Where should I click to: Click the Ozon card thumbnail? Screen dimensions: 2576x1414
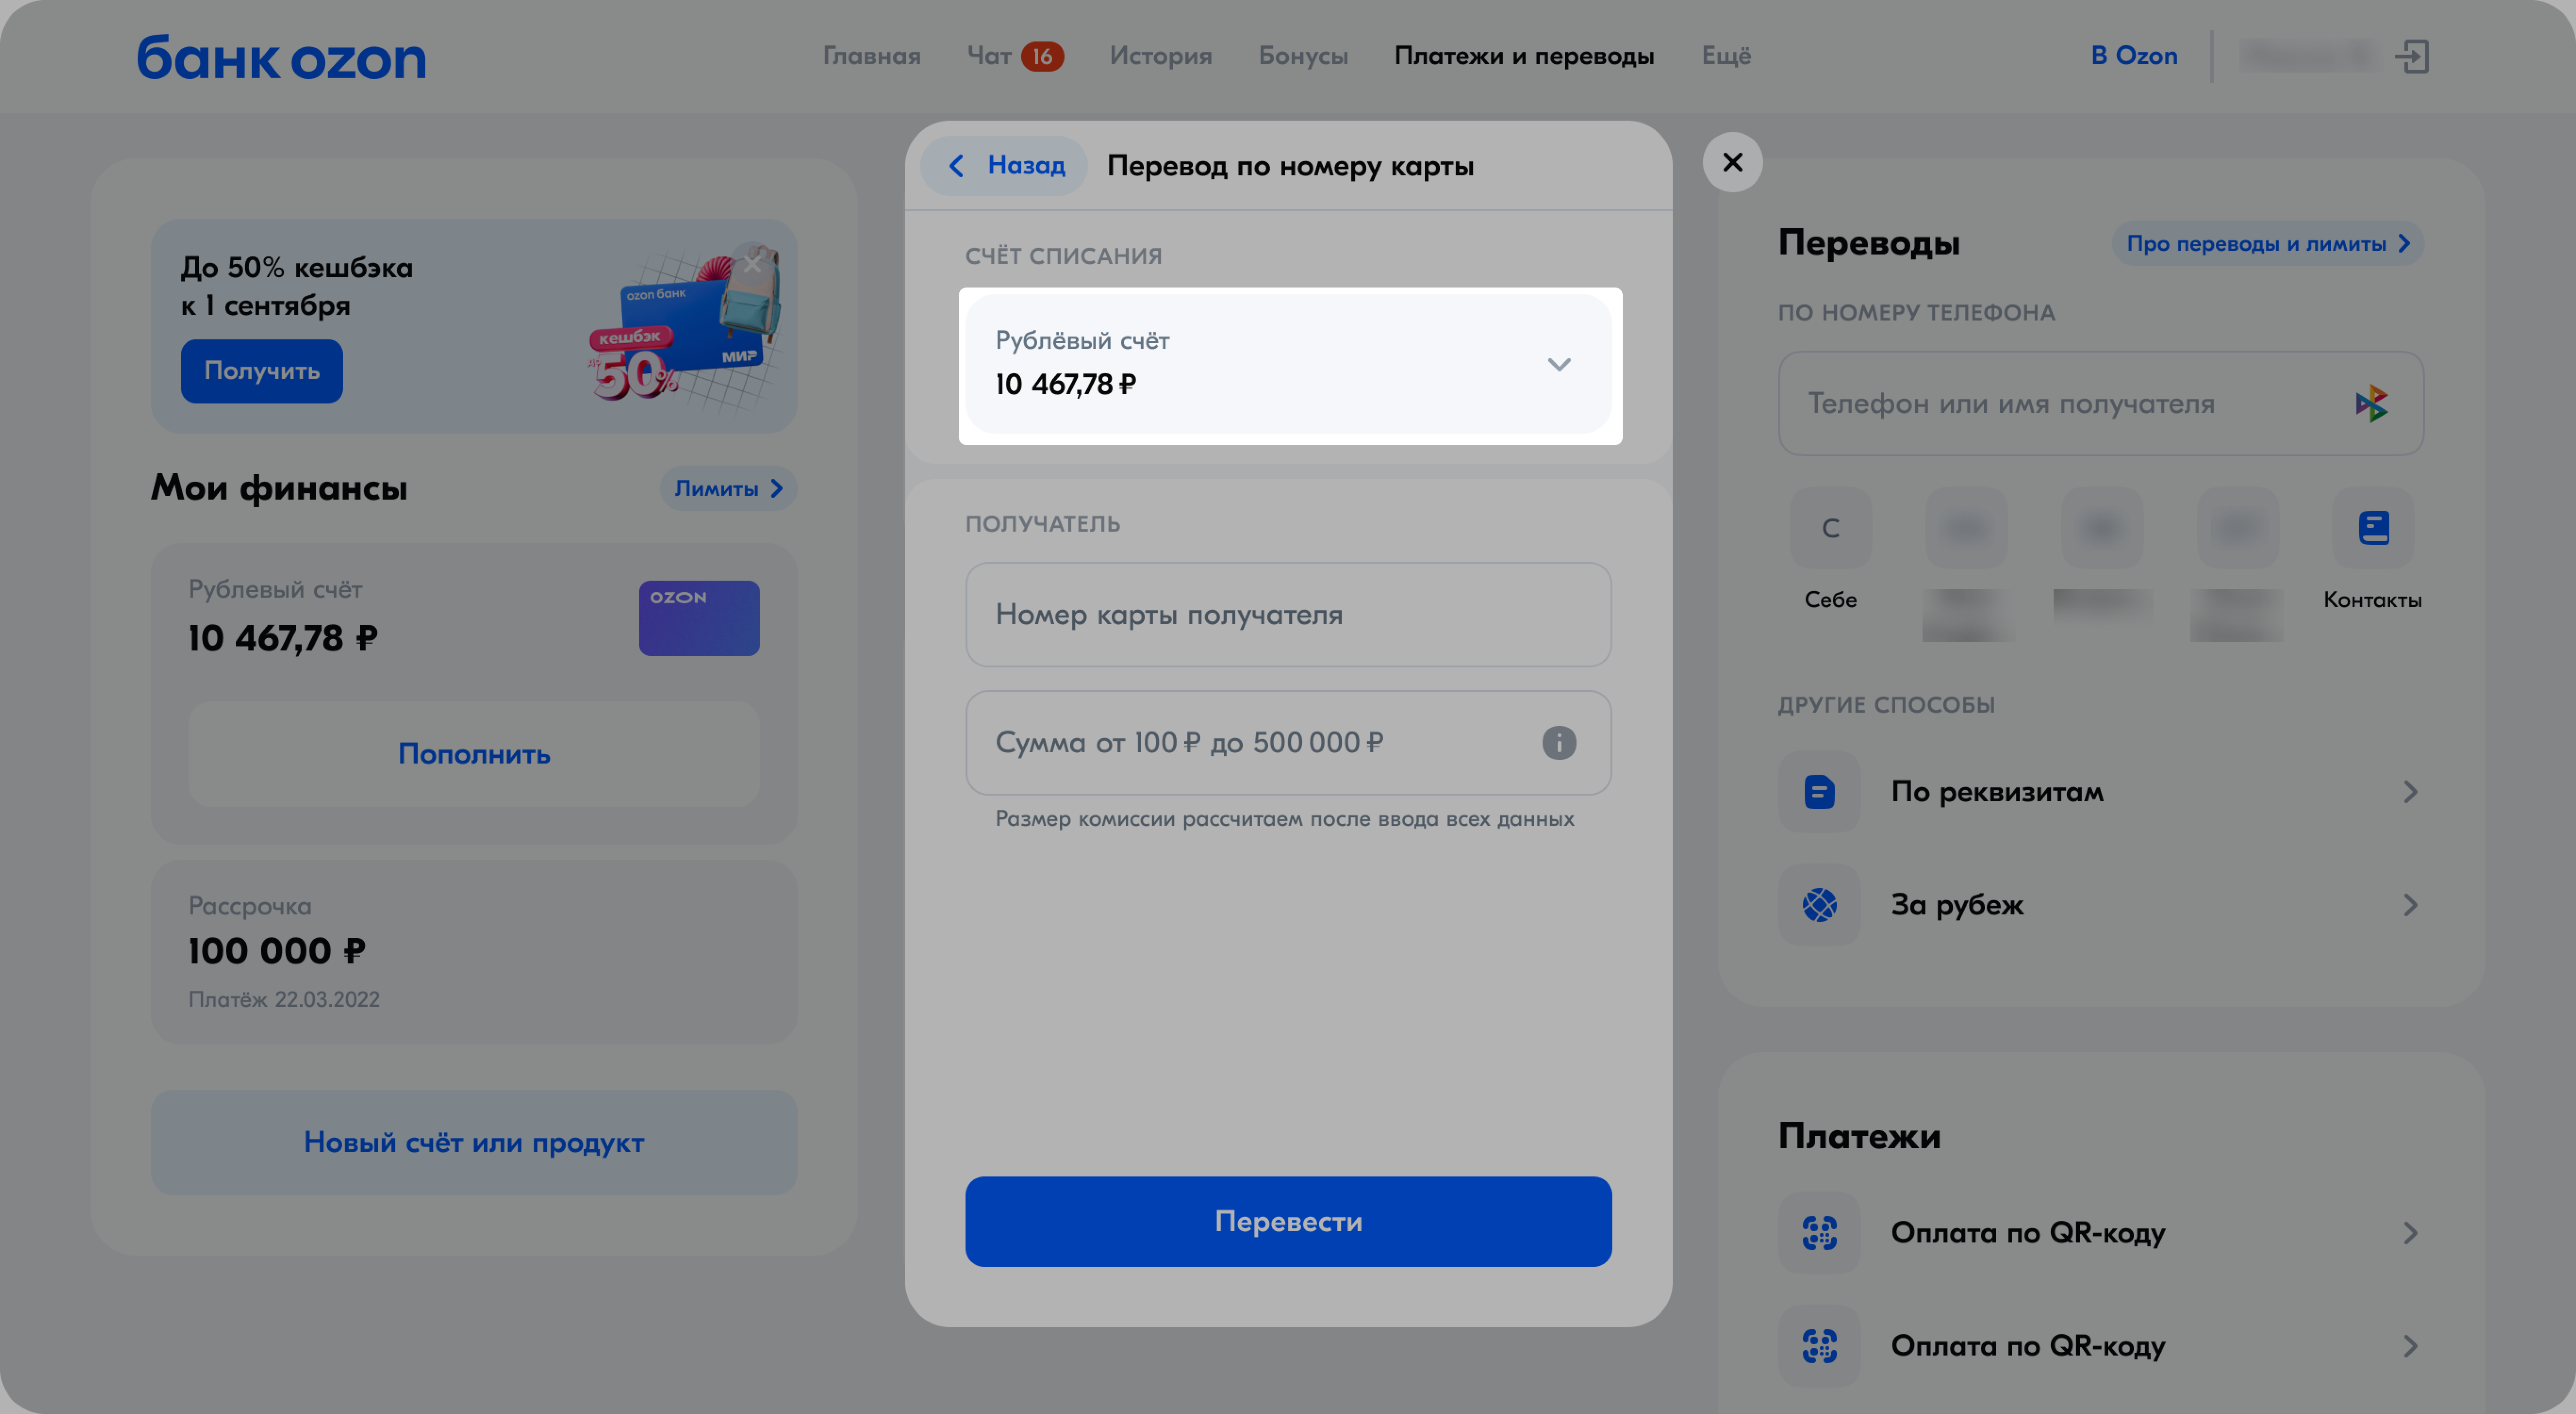click(x=699, y=618)
